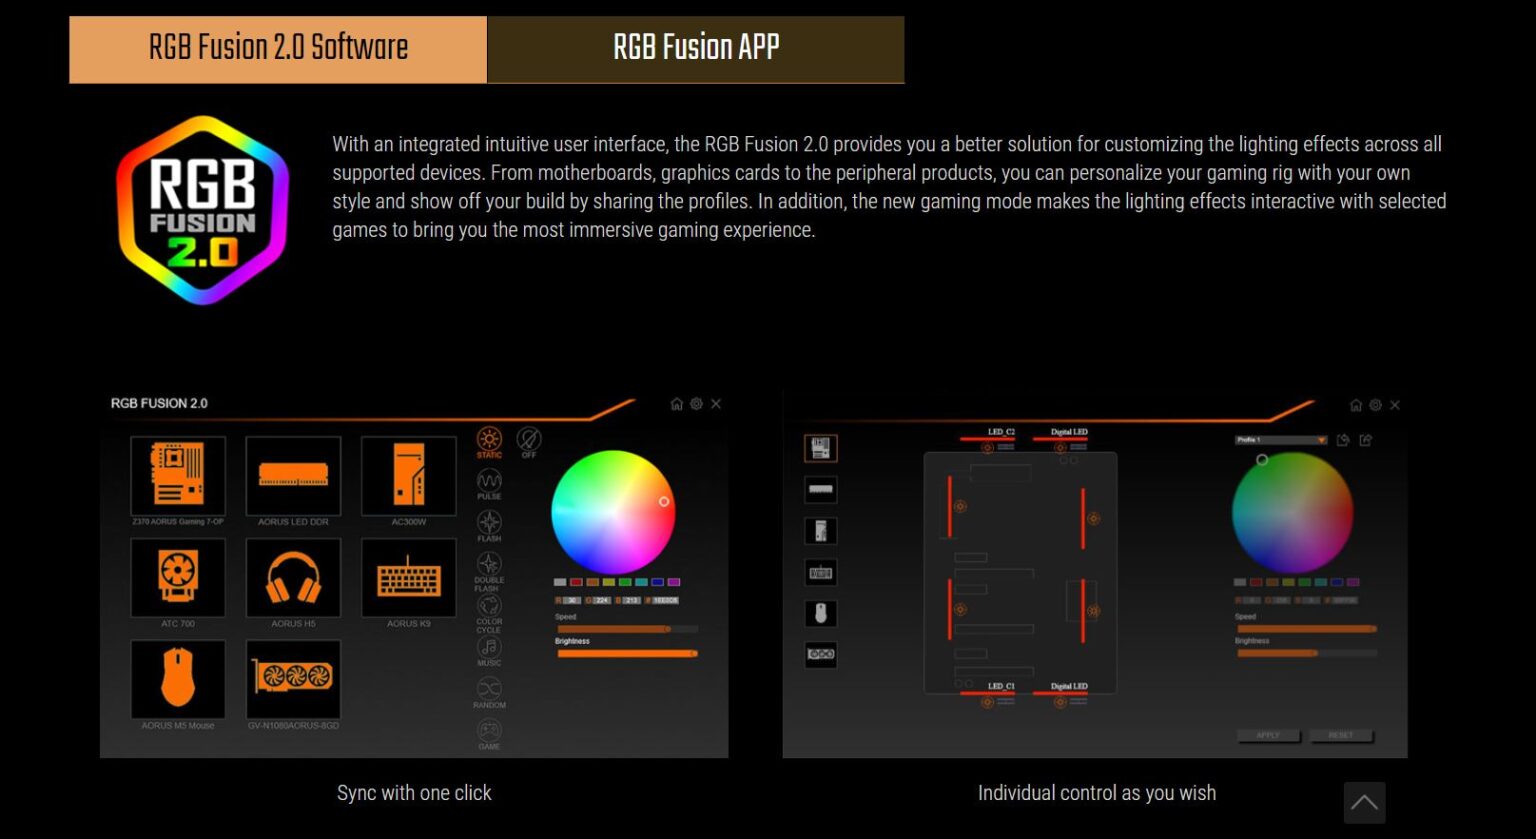Adjust the Brightness slider in sync-view window
The image size is (1536, 839).
pyautogui.click(x=628, y=653)
